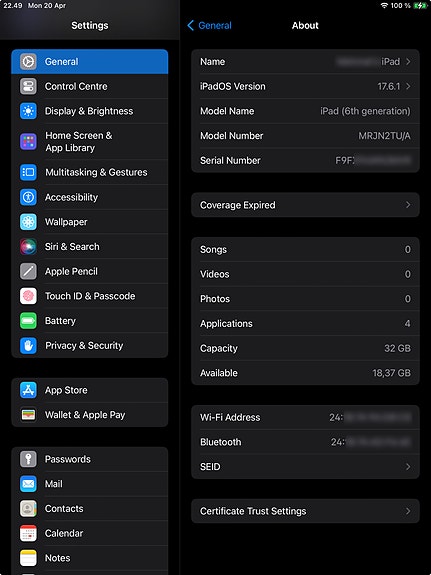Open the Accessibility icon entry
The width and height of the screenshot is (431, 575).
(28, 197)
